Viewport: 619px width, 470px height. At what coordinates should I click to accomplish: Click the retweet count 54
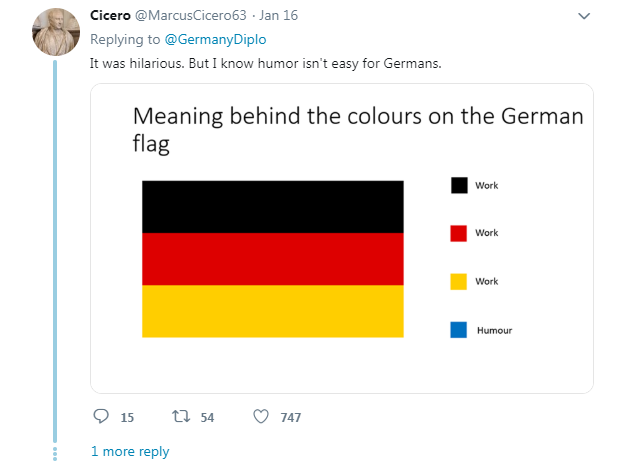tap(207, 418)
